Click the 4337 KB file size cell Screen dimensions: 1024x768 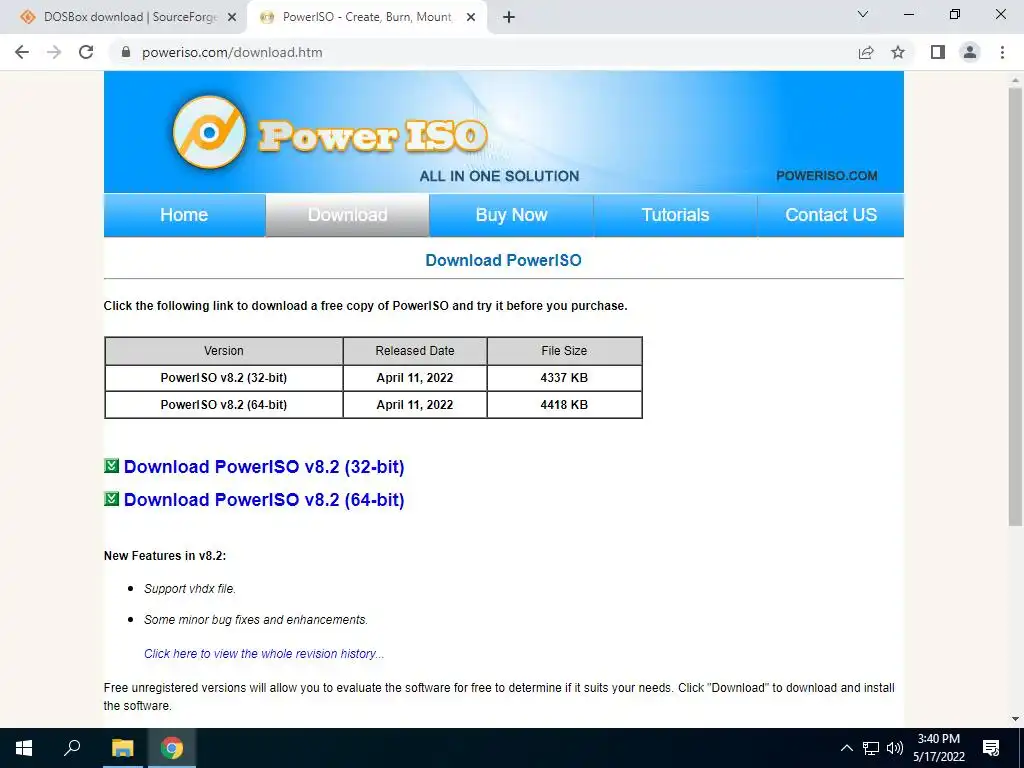tap(564, 377)
